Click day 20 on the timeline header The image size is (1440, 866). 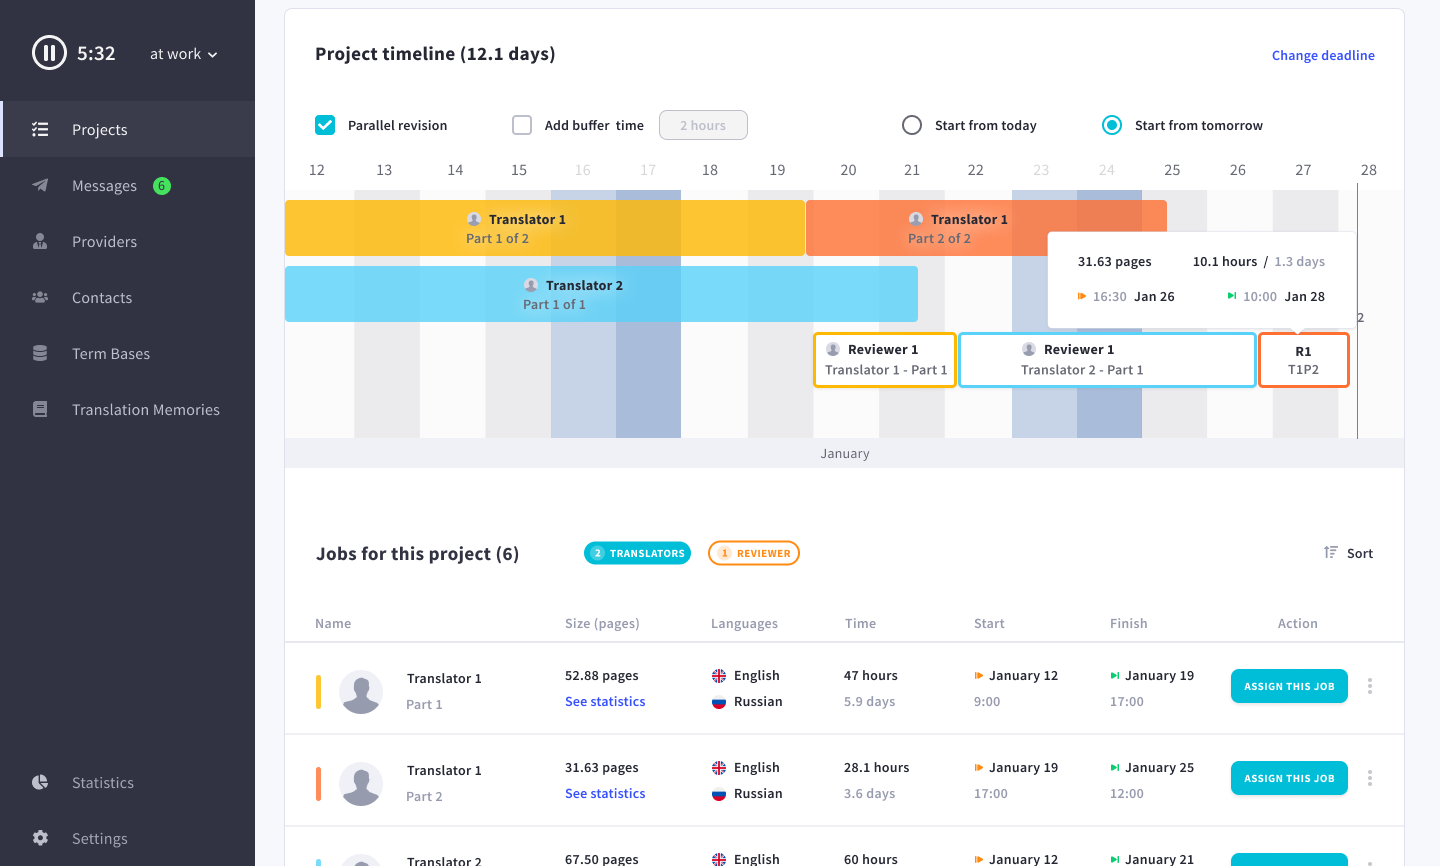(848, 170)
